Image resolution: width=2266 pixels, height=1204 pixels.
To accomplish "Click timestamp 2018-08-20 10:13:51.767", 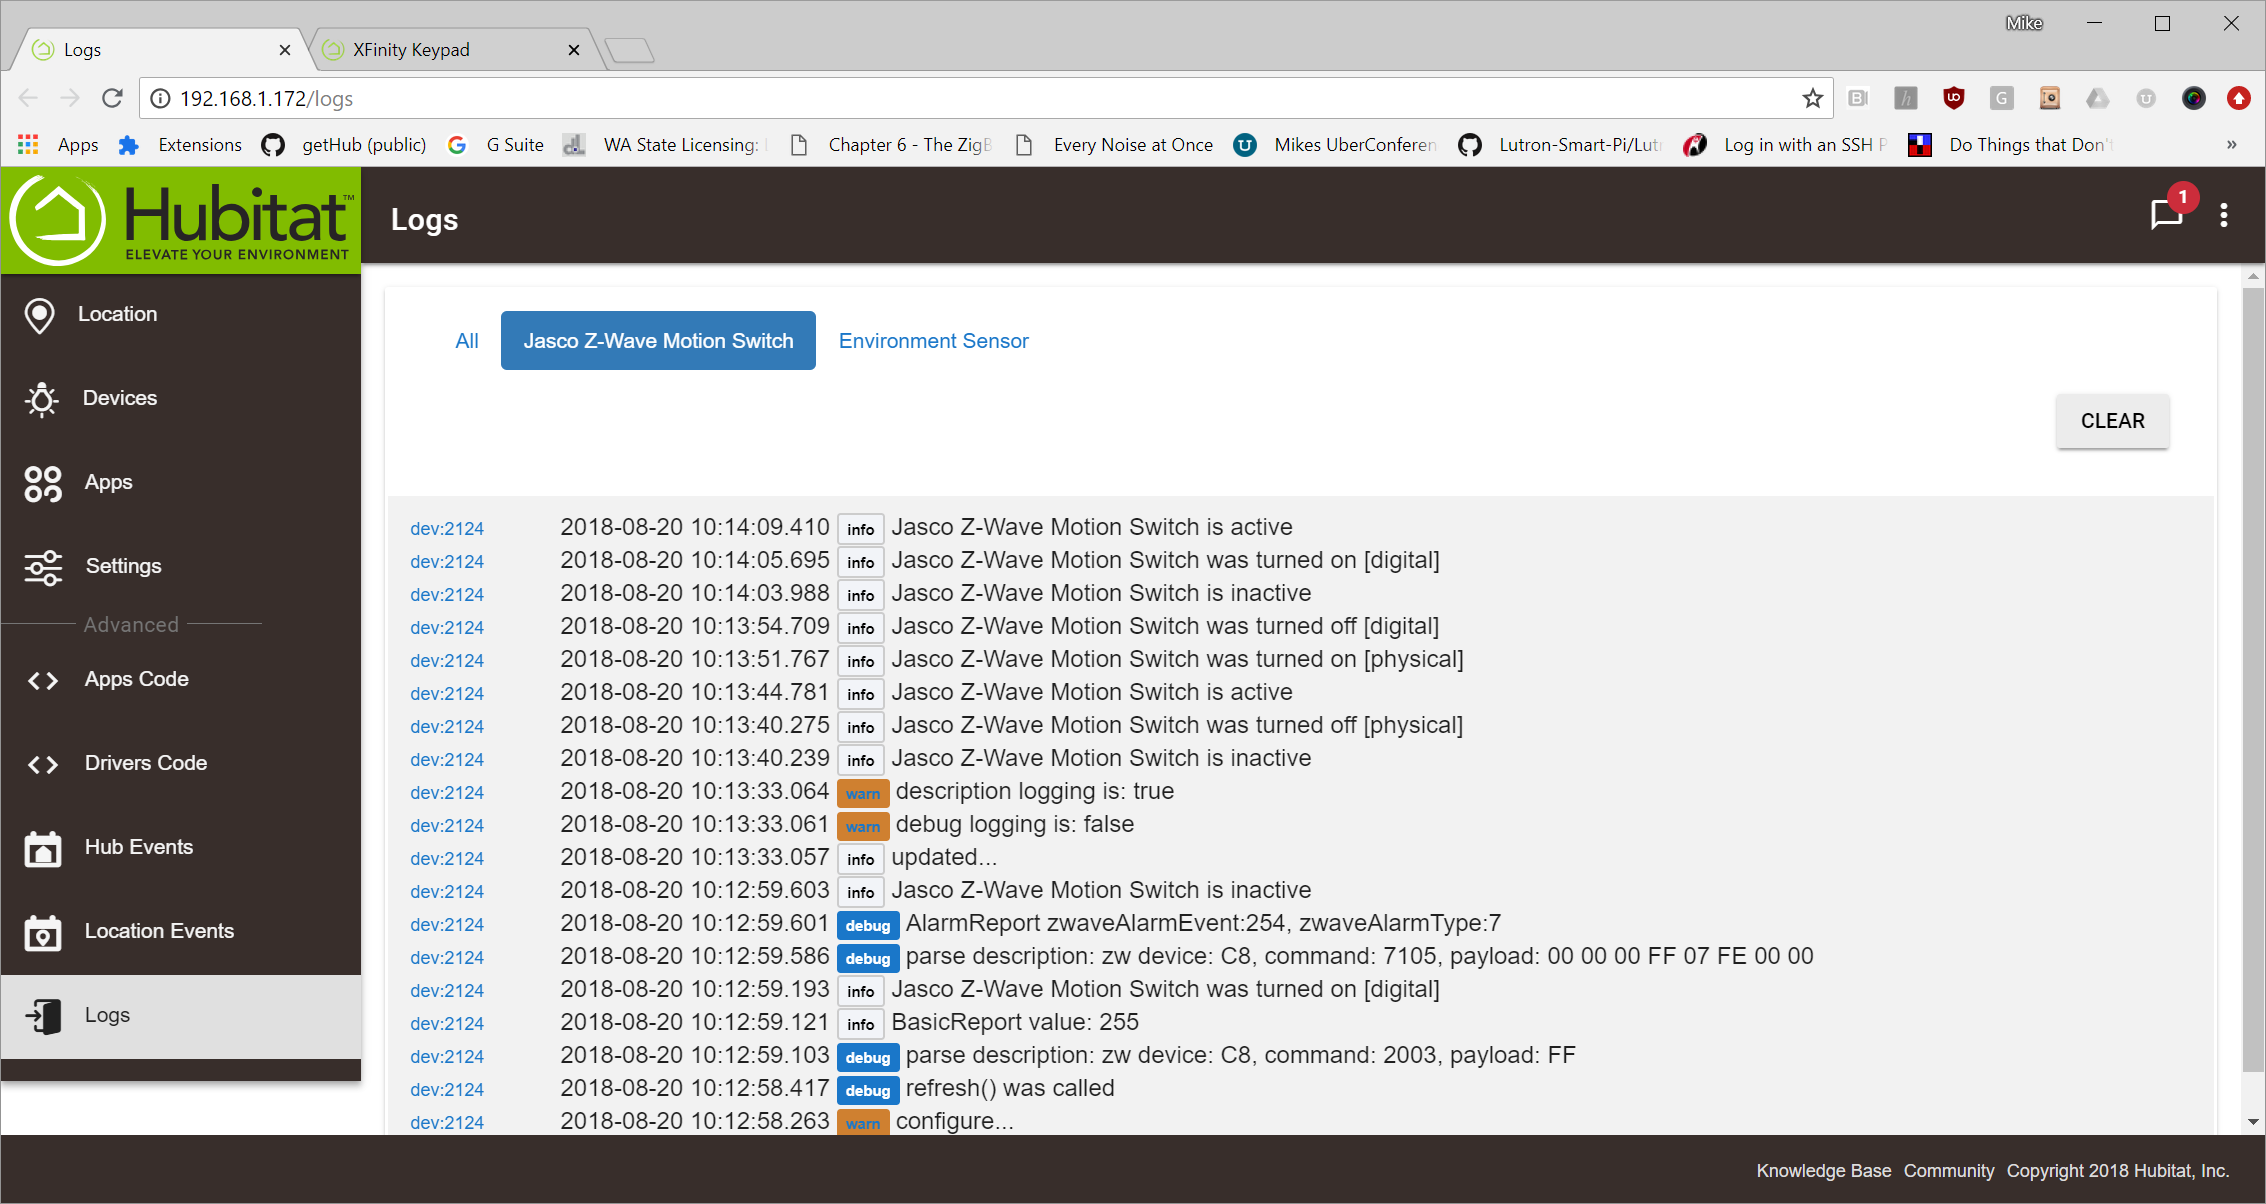I will coord(695,659).
